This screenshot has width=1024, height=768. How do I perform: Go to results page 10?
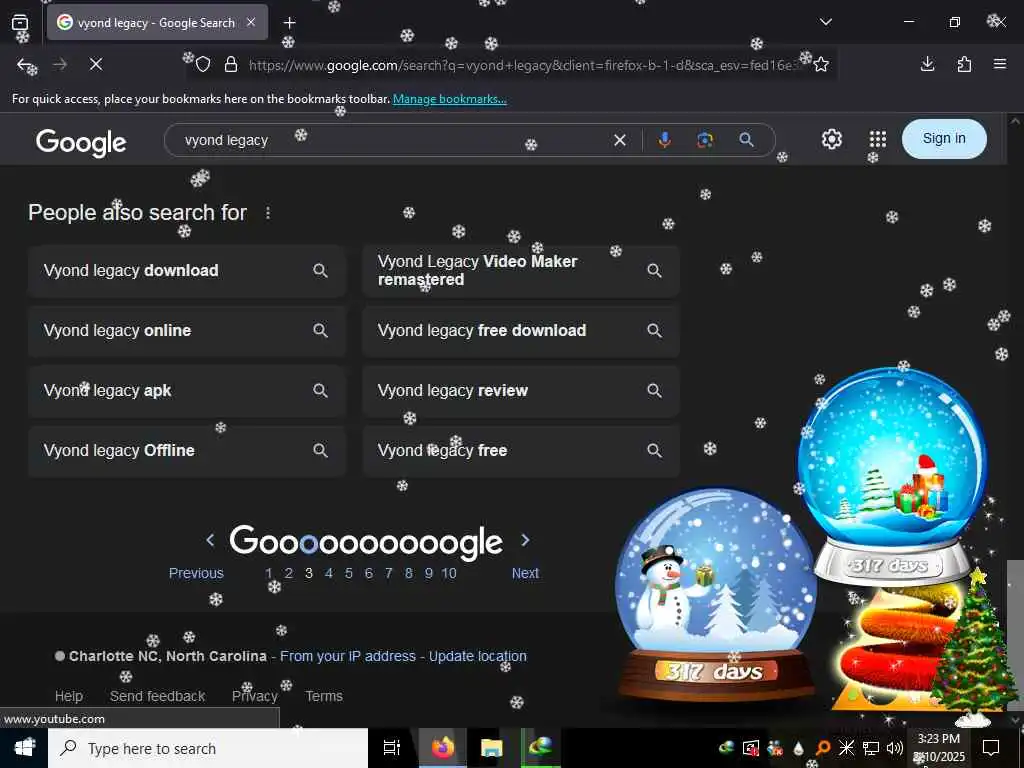pyautogui.click(x=449, y=573)
